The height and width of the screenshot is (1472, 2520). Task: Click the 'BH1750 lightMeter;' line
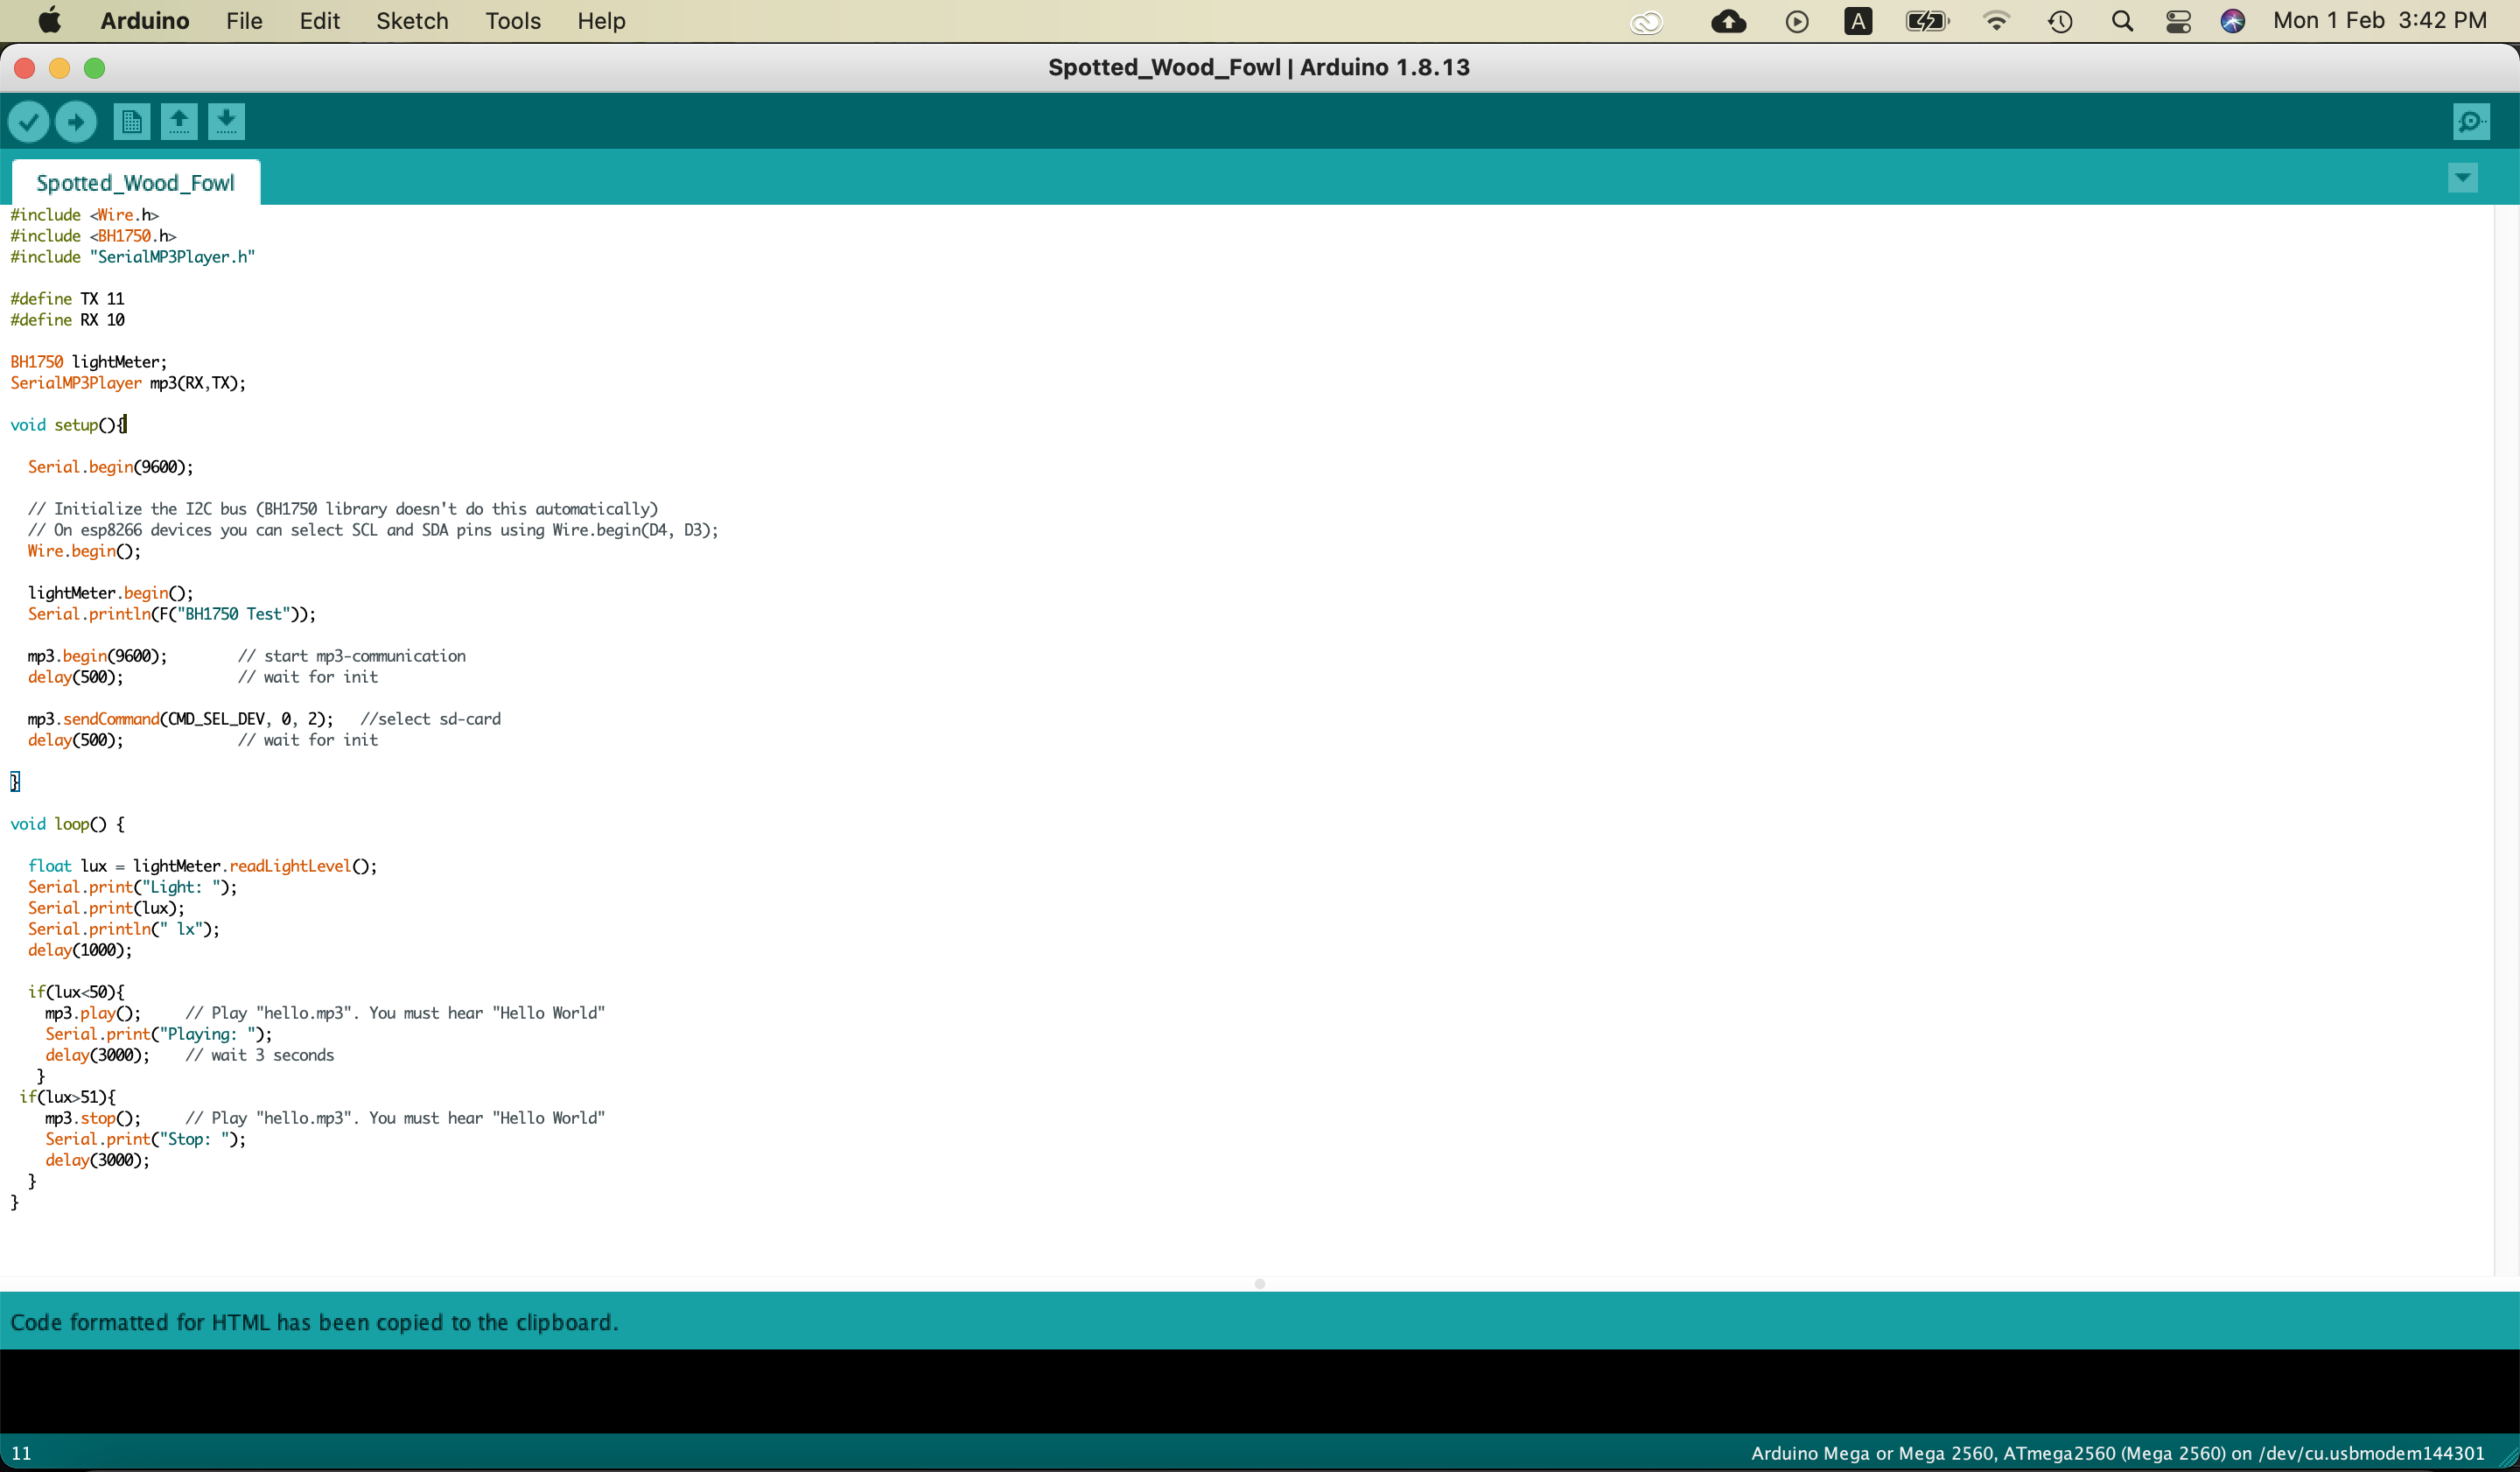pos(89,362)
